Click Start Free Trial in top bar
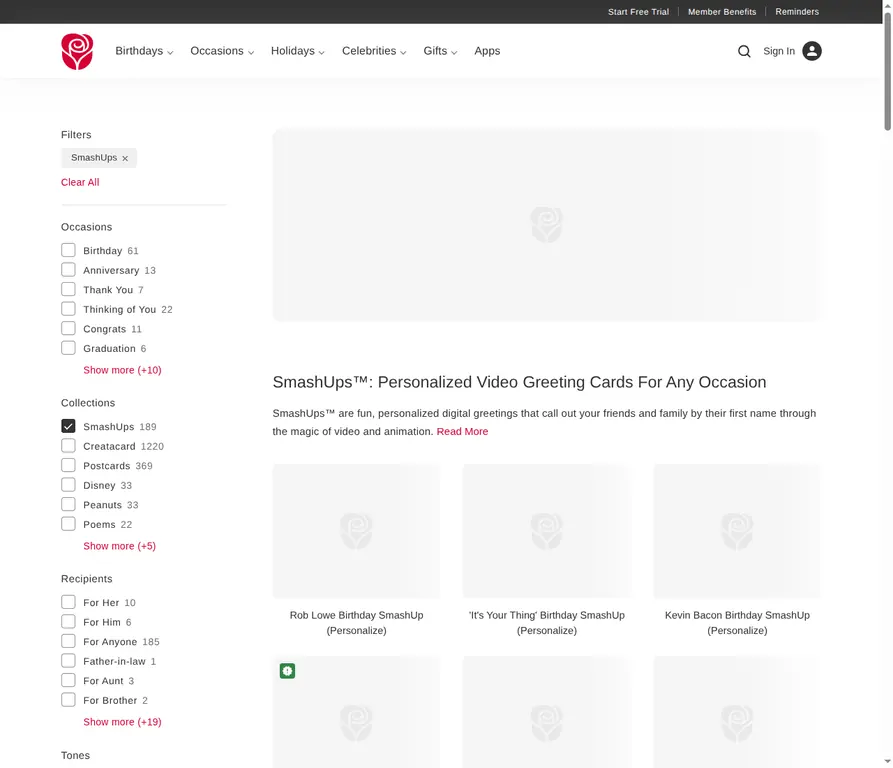 638,12
